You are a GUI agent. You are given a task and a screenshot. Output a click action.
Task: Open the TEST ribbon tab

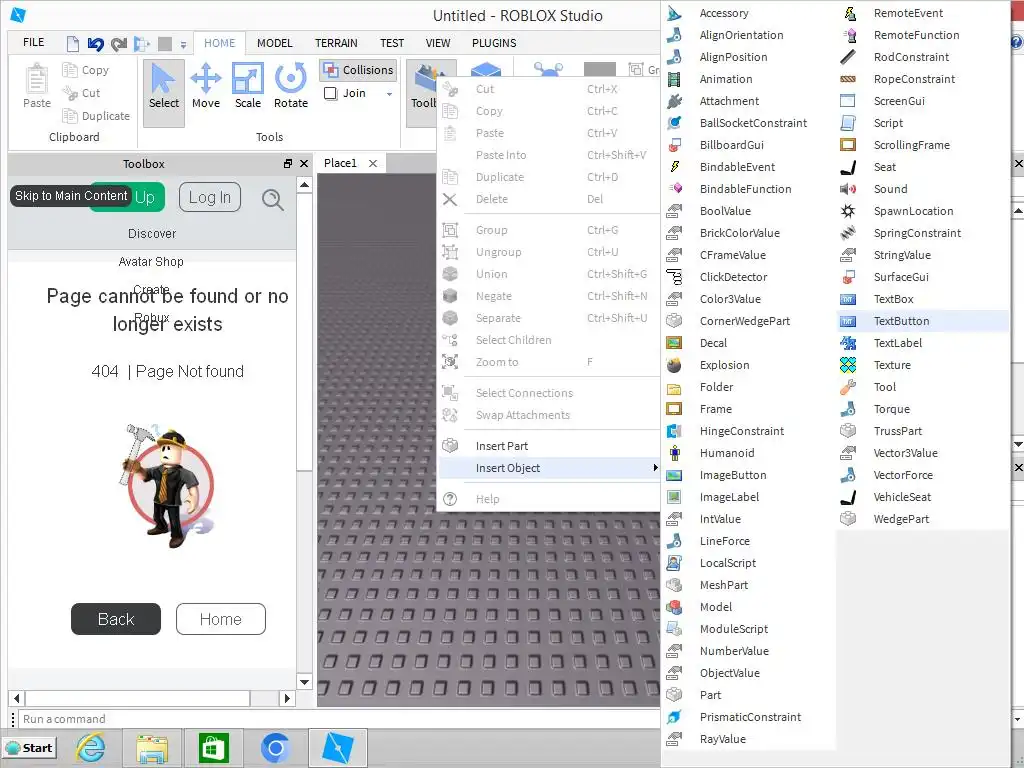tap(392, 43)
